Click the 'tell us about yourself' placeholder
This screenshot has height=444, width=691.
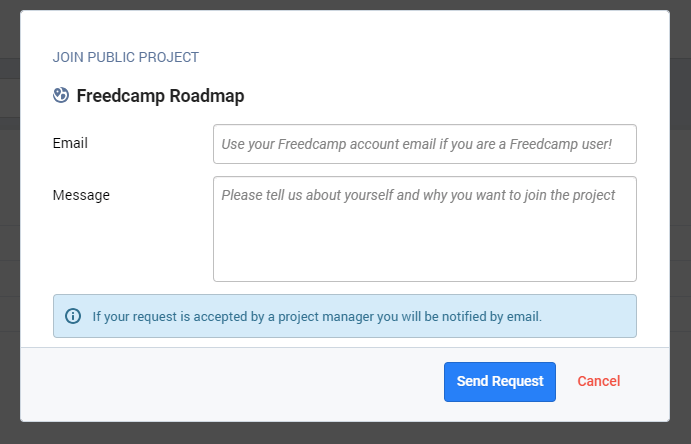coord(418,195)
